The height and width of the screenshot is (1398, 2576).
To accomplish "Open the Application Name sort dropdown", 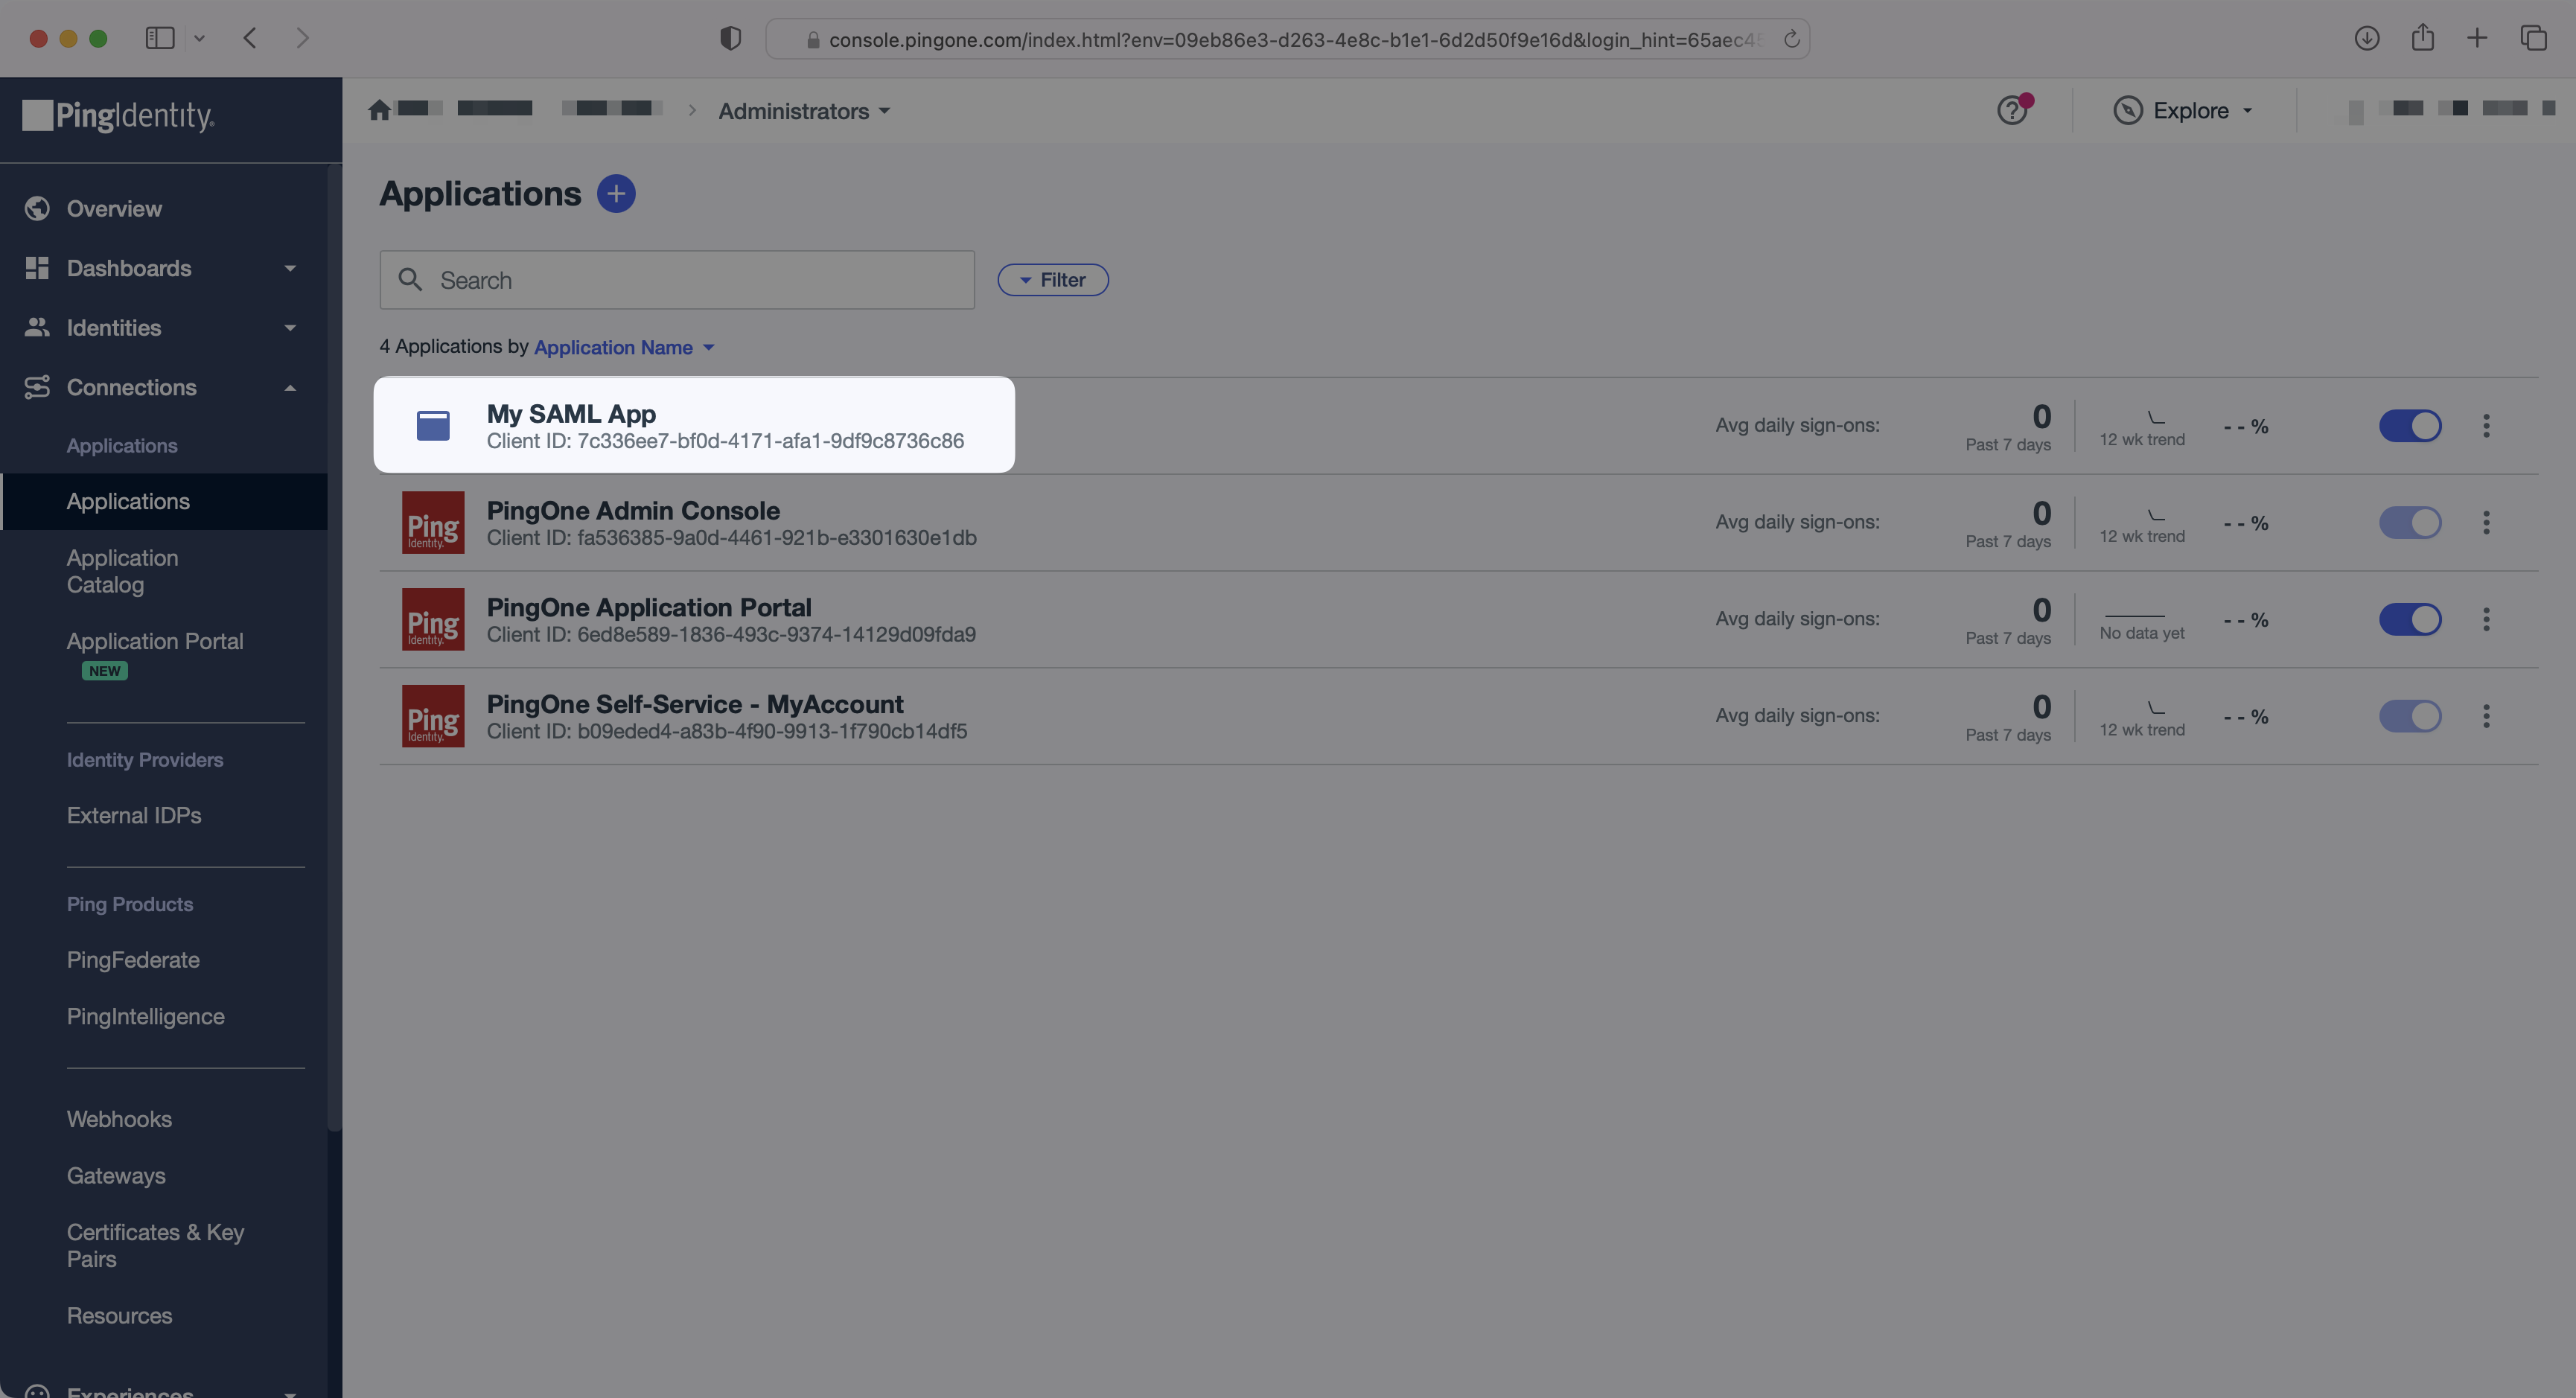I will [x=623, y=347].
